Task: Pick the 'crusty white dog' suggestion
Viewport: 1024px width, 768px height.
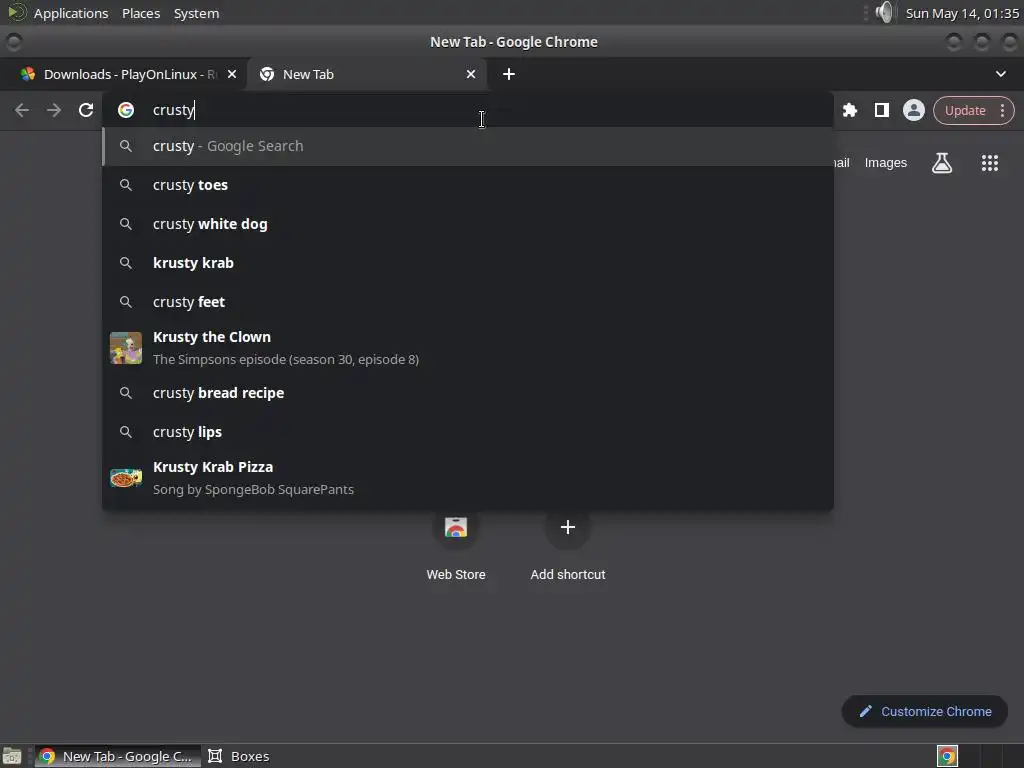Action: [x=468, y=224]
